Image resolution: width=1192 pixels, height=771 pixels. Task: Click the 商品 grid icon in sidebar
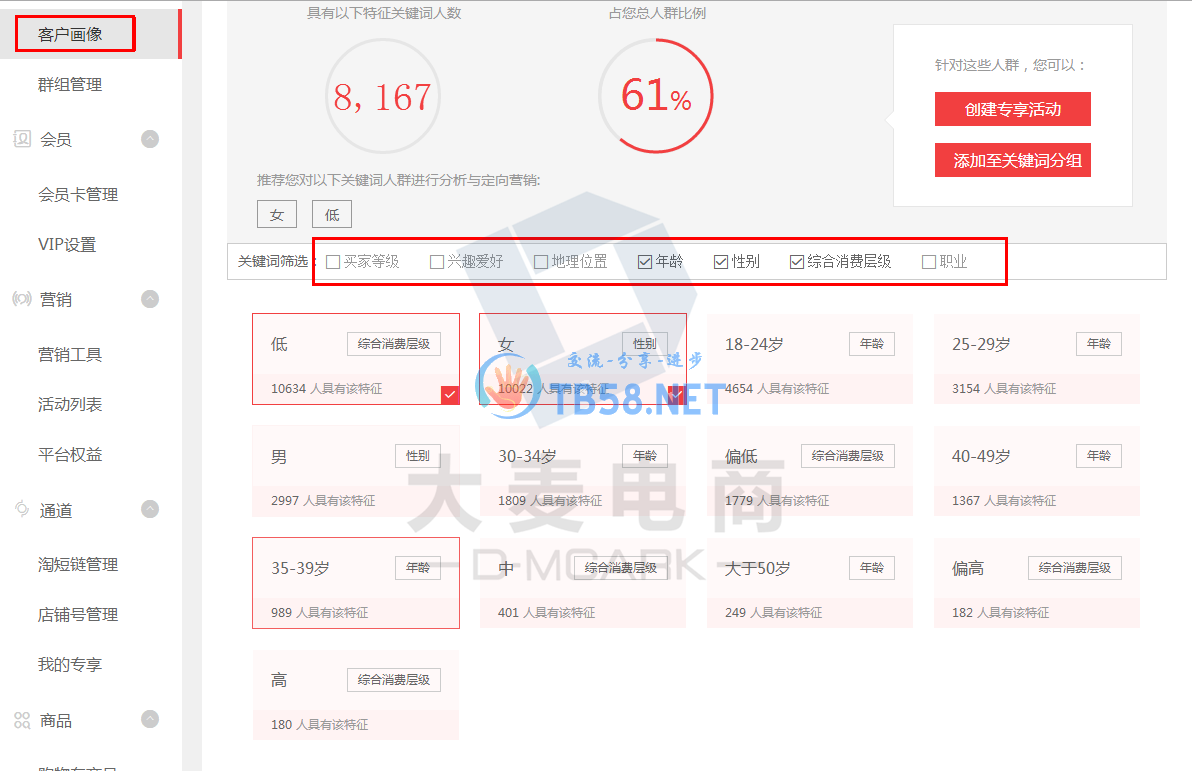(22, 720)
